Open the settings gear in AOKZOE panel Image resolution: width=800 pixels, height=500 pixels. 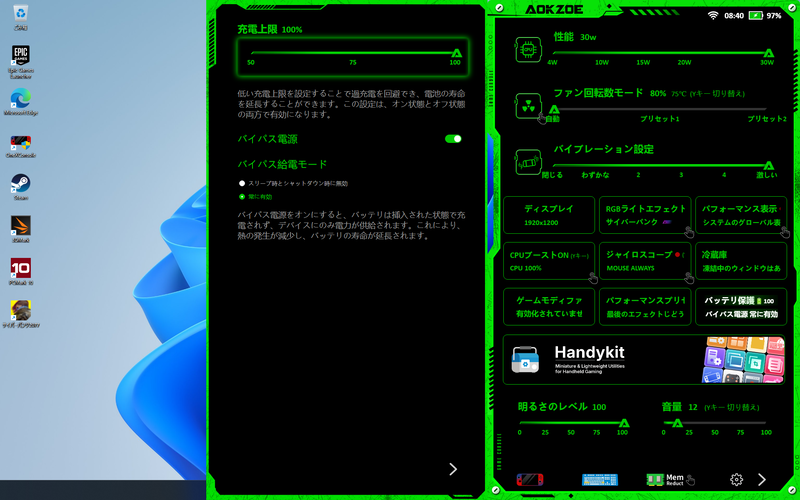tap(736, 479)
